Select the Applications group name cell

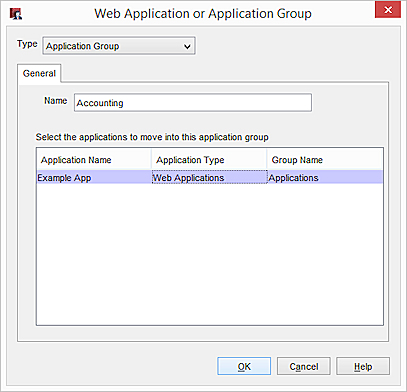tap(325, 178)
